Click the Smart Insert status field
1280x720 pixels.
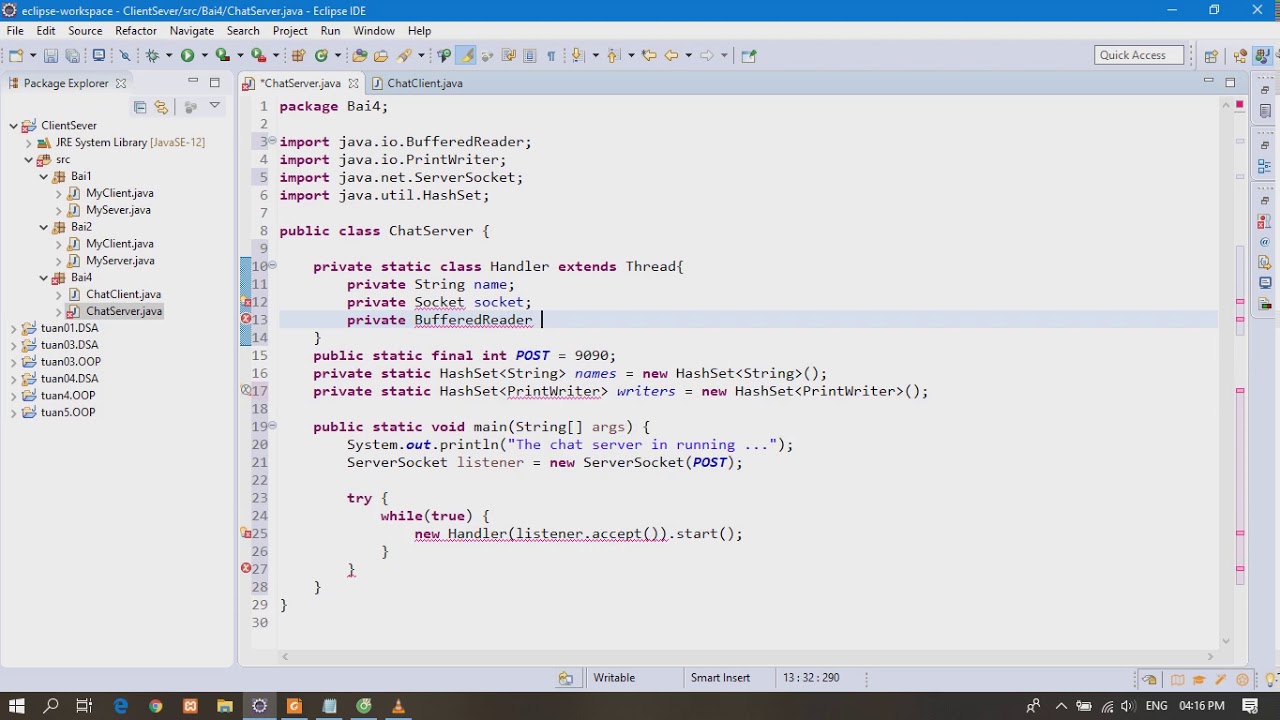pos(720,677)
